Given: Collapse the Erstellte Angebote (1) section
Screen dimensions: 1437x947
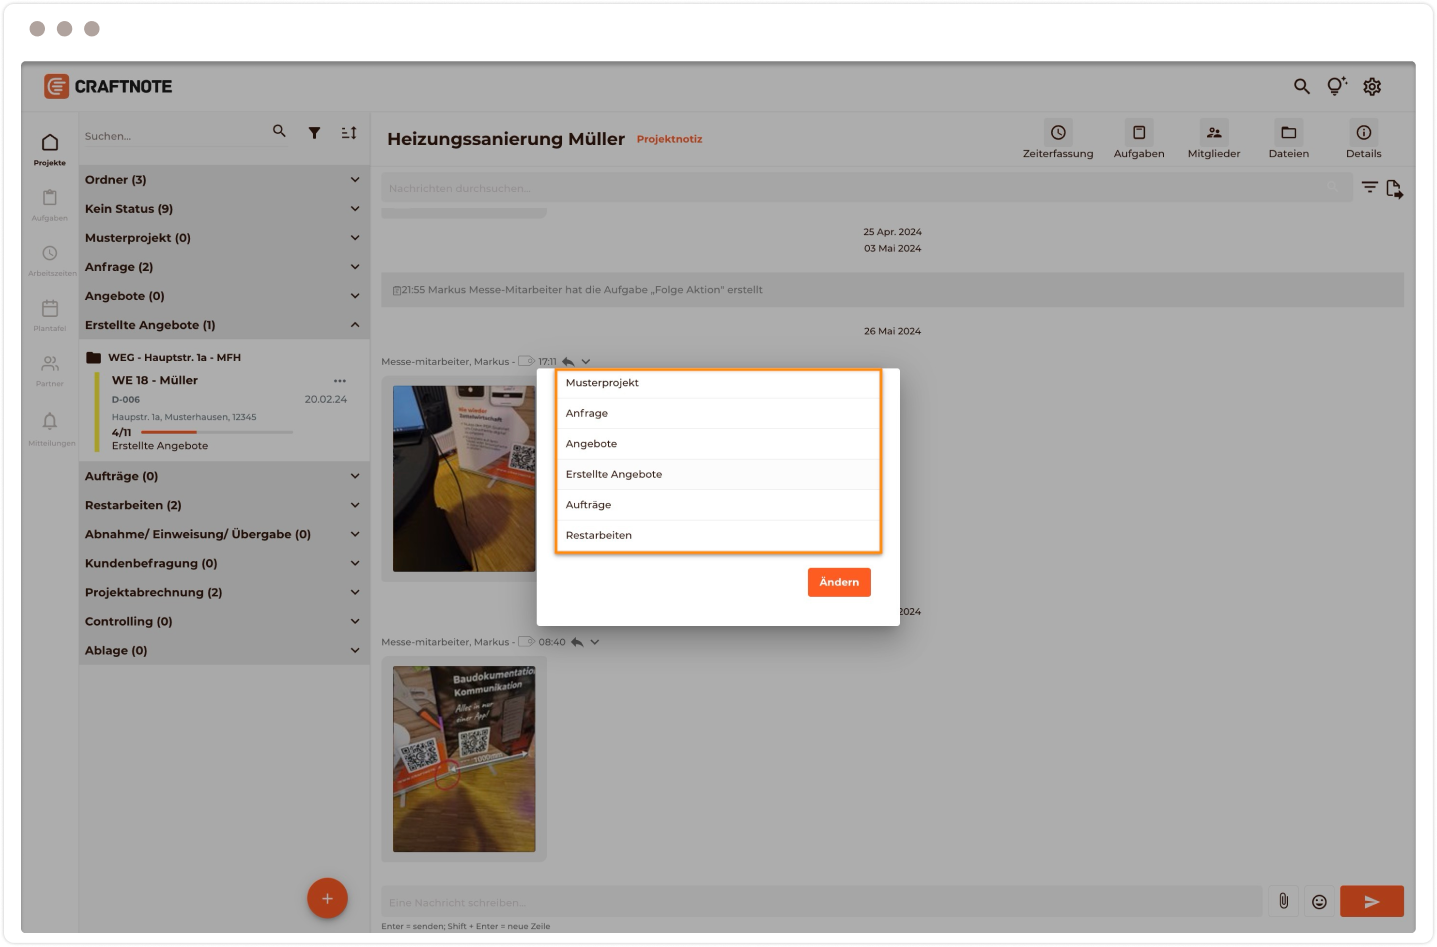Looking at the screenshot, I should click(354, 325).
